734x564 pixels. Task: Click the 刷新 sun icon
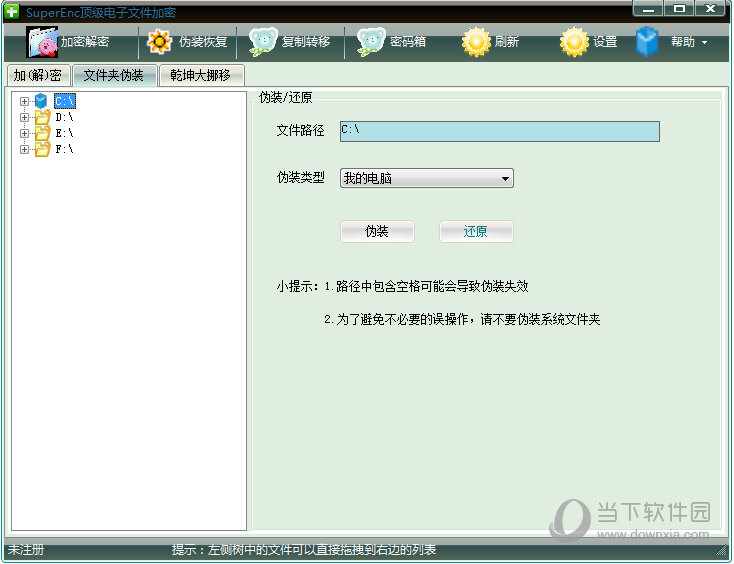476,42
